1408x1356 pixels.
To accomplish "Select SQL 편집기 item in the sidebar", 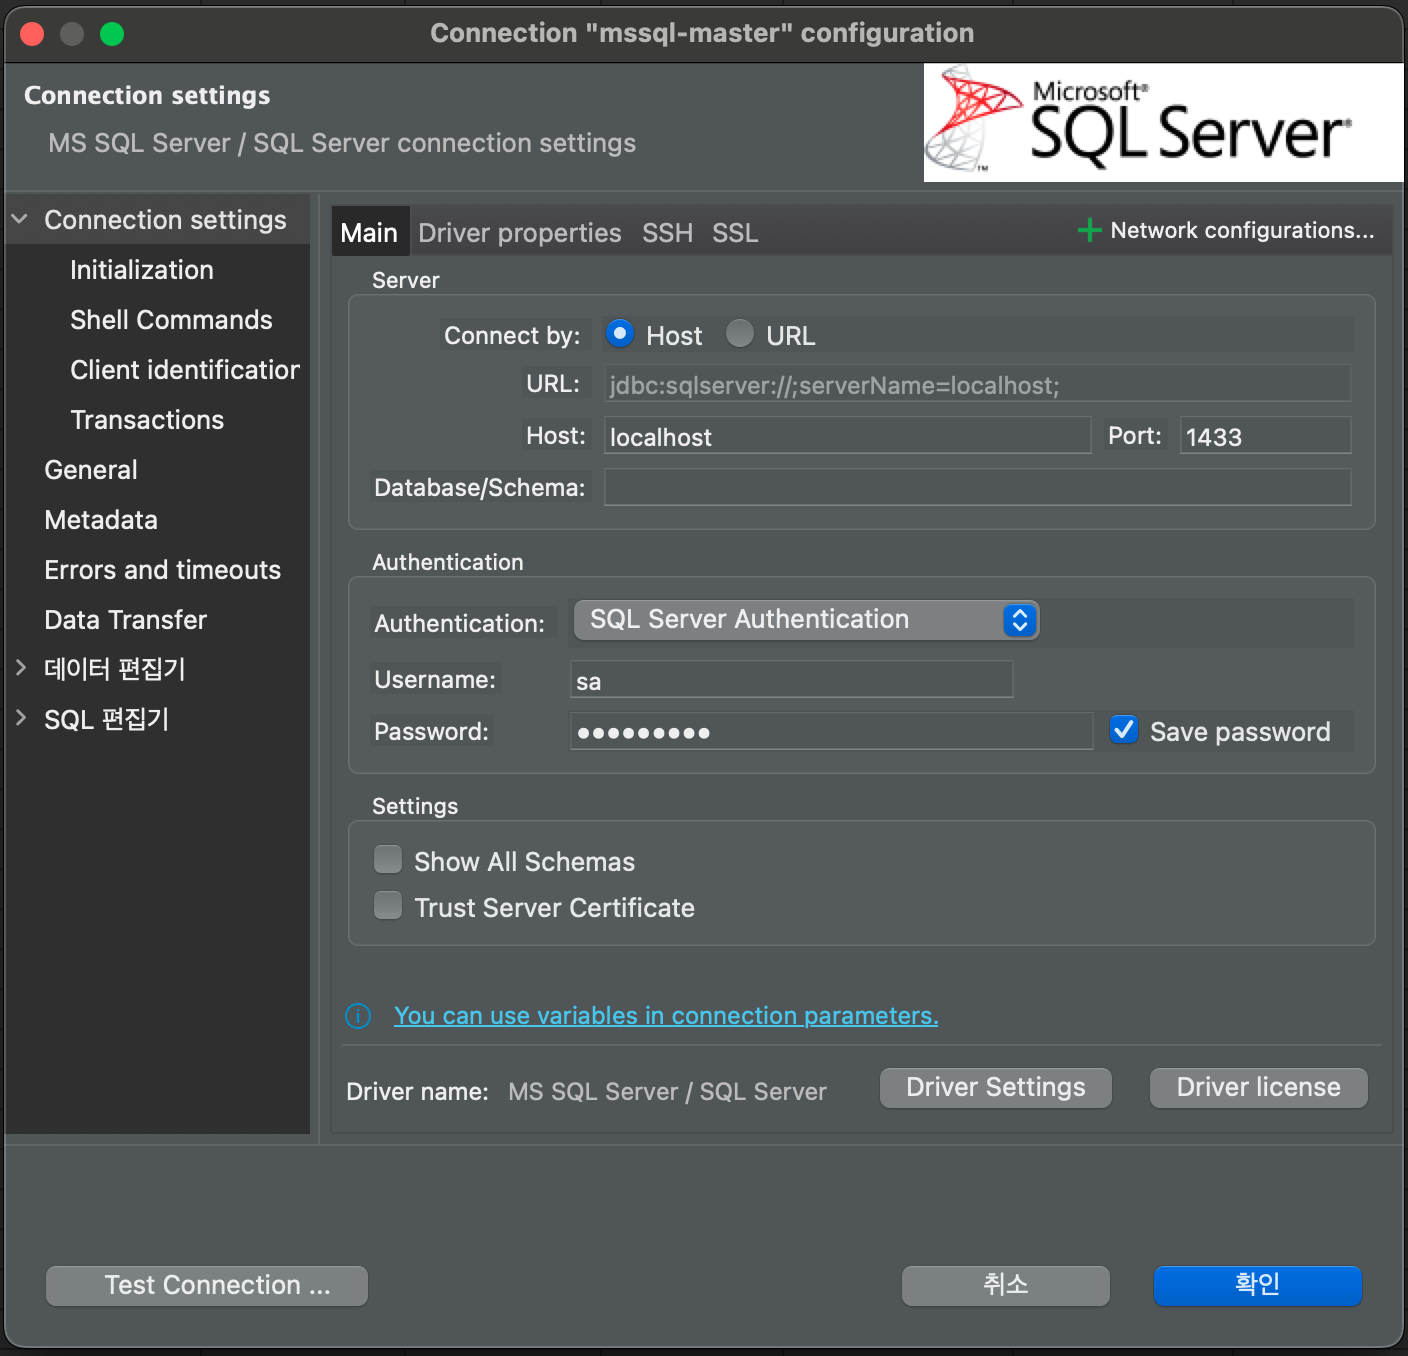I will (107, 719).
